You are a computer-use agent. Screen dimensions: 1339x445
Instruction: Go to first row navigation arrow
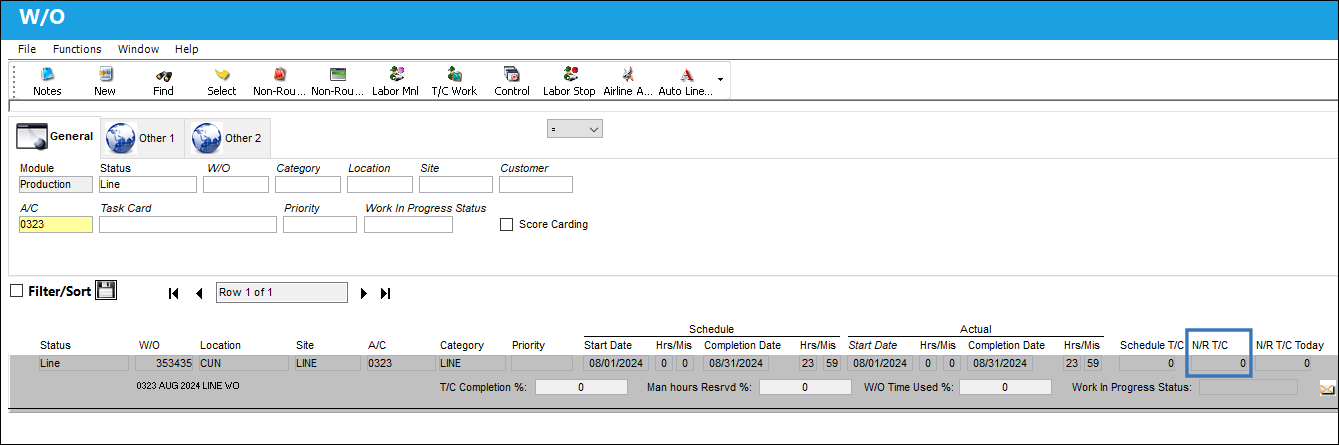click(x=174, y=293)
